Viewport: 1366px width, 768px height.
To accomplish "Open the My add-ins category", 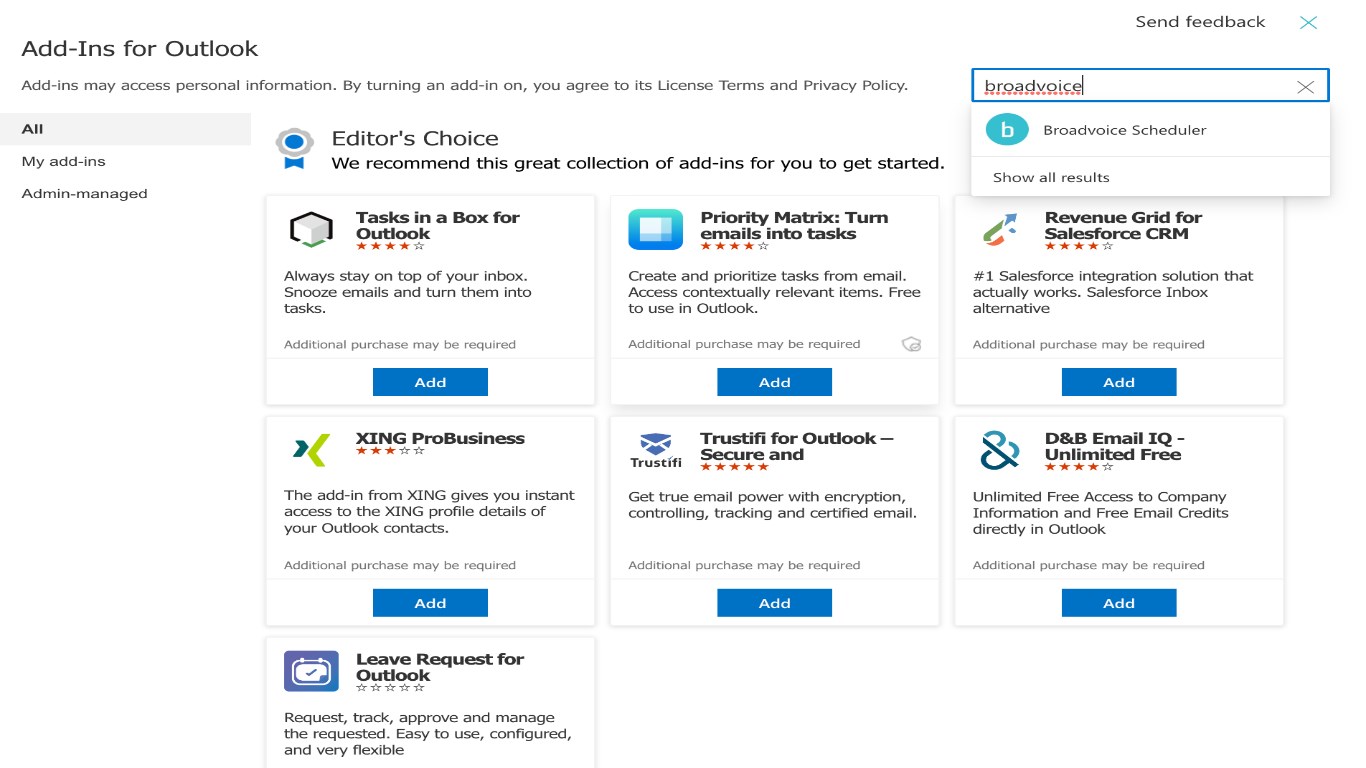I will pos(63,161).
